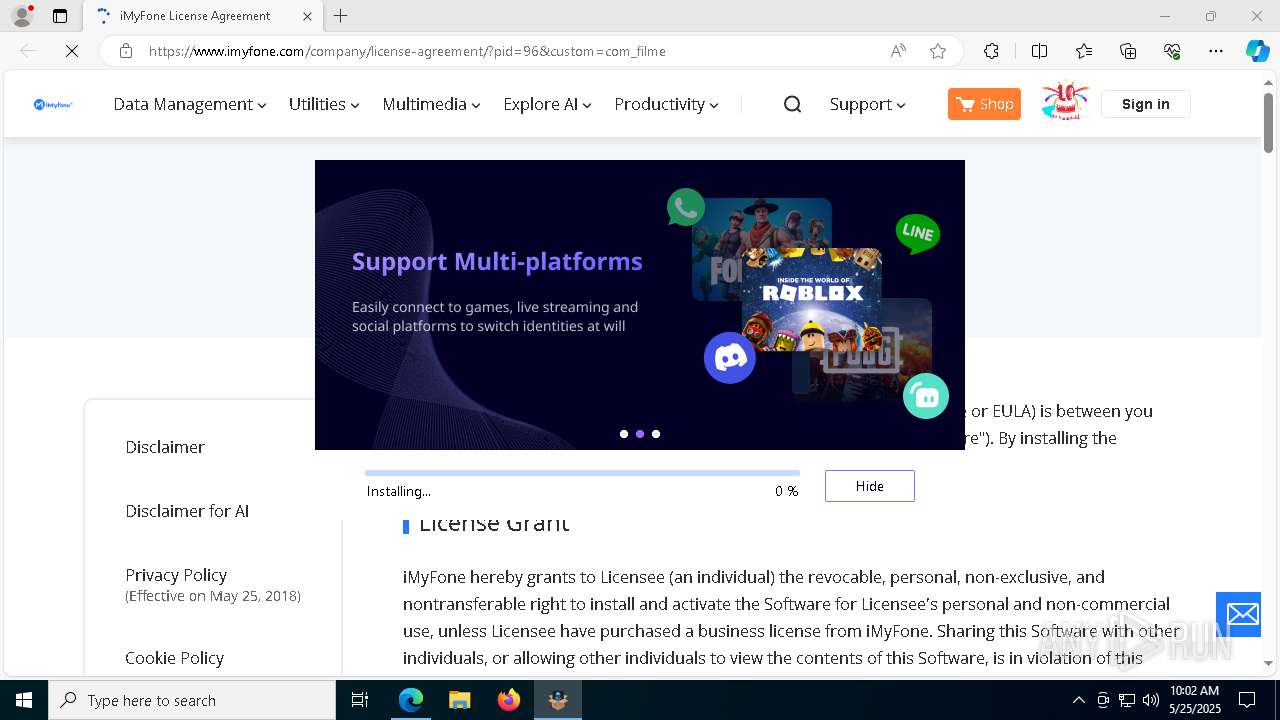The image size is (1280, 720).
Task: Click the orange Shop button
Action: [x=984, y=104]
